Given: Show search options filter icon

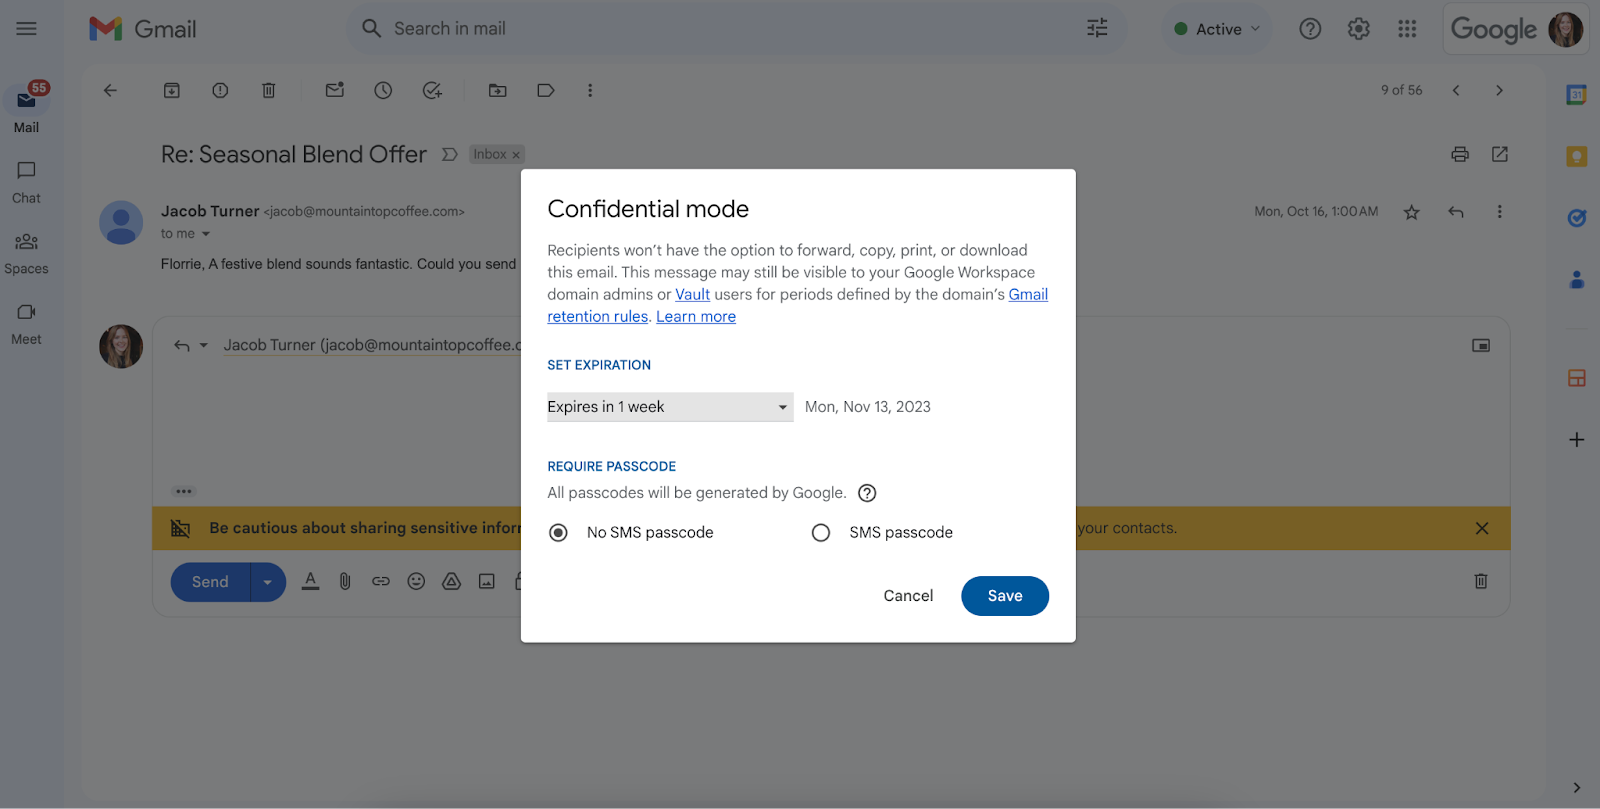Looking at the screenshot, I should coord(1097,28).
